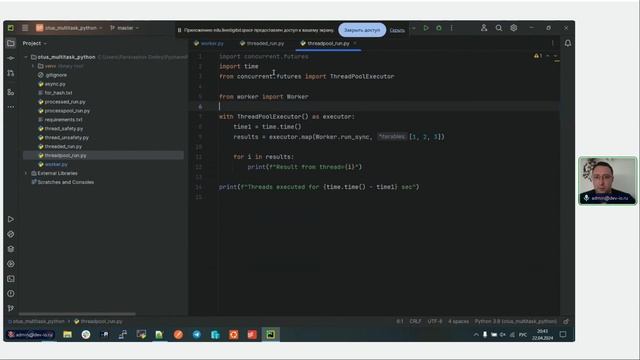The height and width of the screenshot is (360, 640).
Task: Click the blue stop screen sharing button
Action: click(362, 30)
